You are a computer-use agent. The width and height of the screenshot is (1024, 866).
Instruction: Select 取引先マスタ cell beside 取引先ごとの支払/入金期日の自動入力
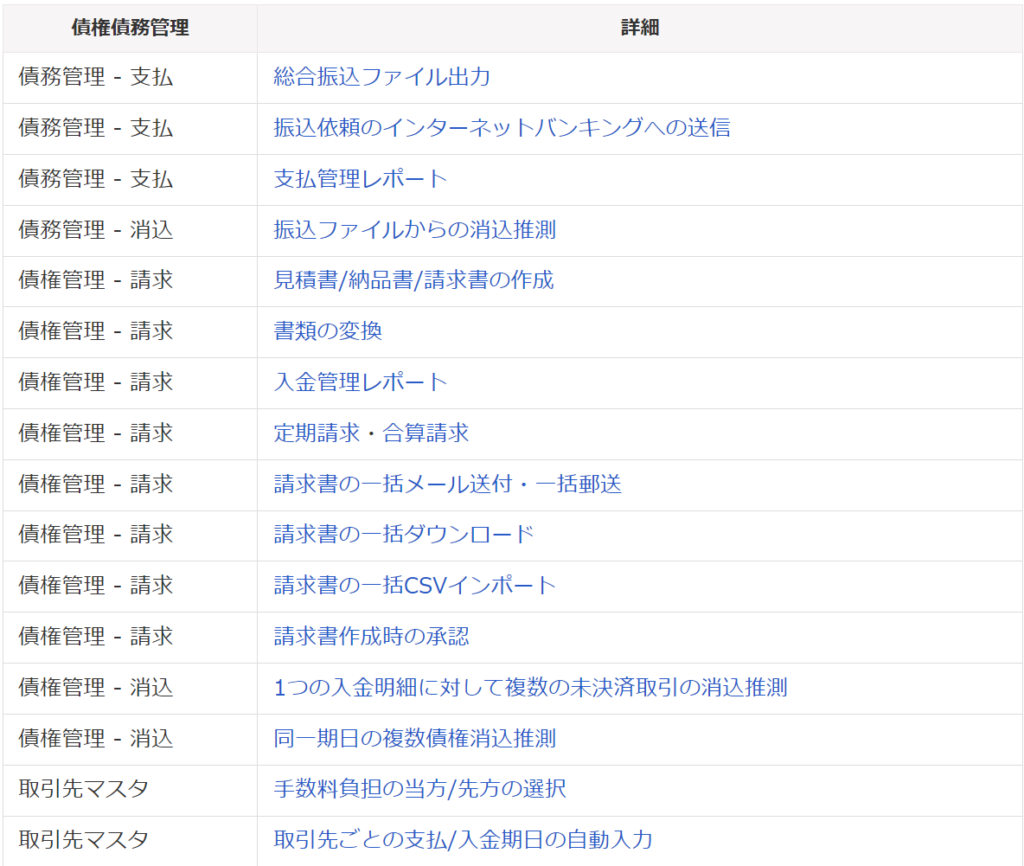click(x=130, y=839)
